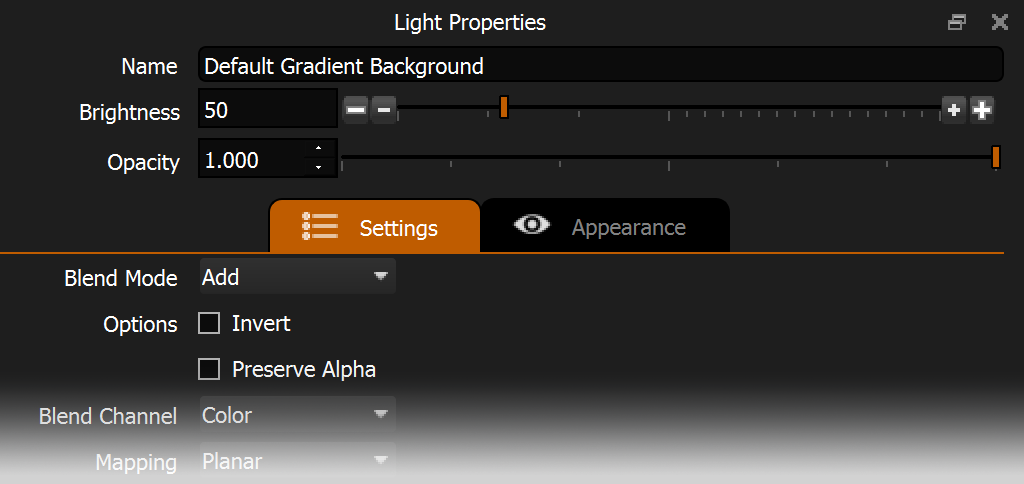1024x484 pixels.
Task: Click the eye icon on Appearance tab
Action: (532, 225)
